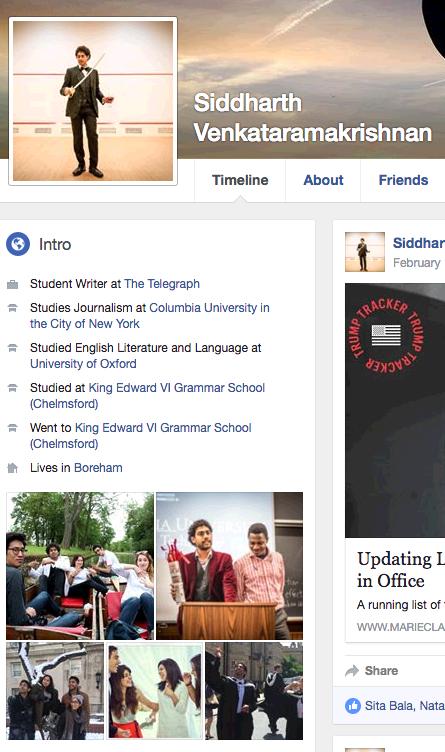Follow the University of Oxford link
445x752 pixels.
83,364
